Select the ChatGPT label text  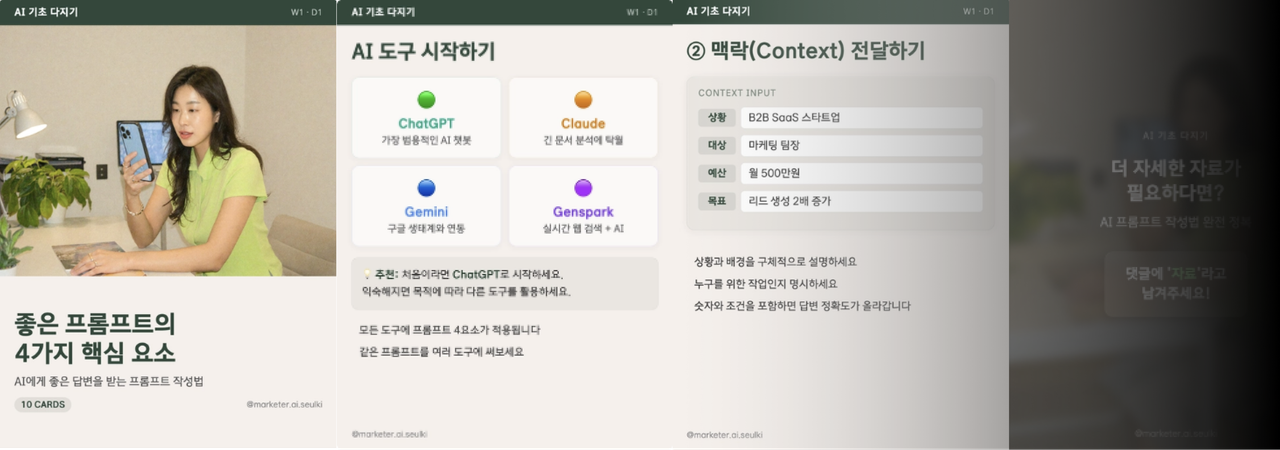[426, 123]
